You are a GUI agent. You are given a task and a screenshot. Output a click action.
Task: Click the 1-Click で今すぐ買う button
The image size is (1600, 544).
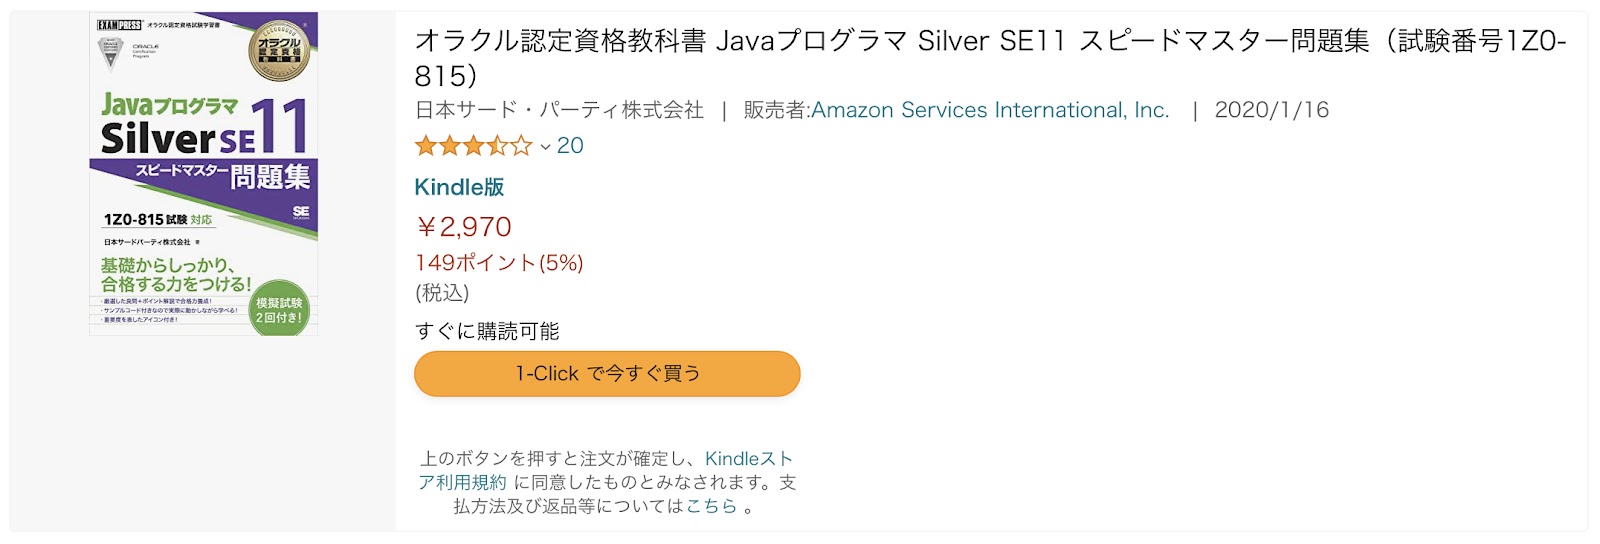pos(607,373)
